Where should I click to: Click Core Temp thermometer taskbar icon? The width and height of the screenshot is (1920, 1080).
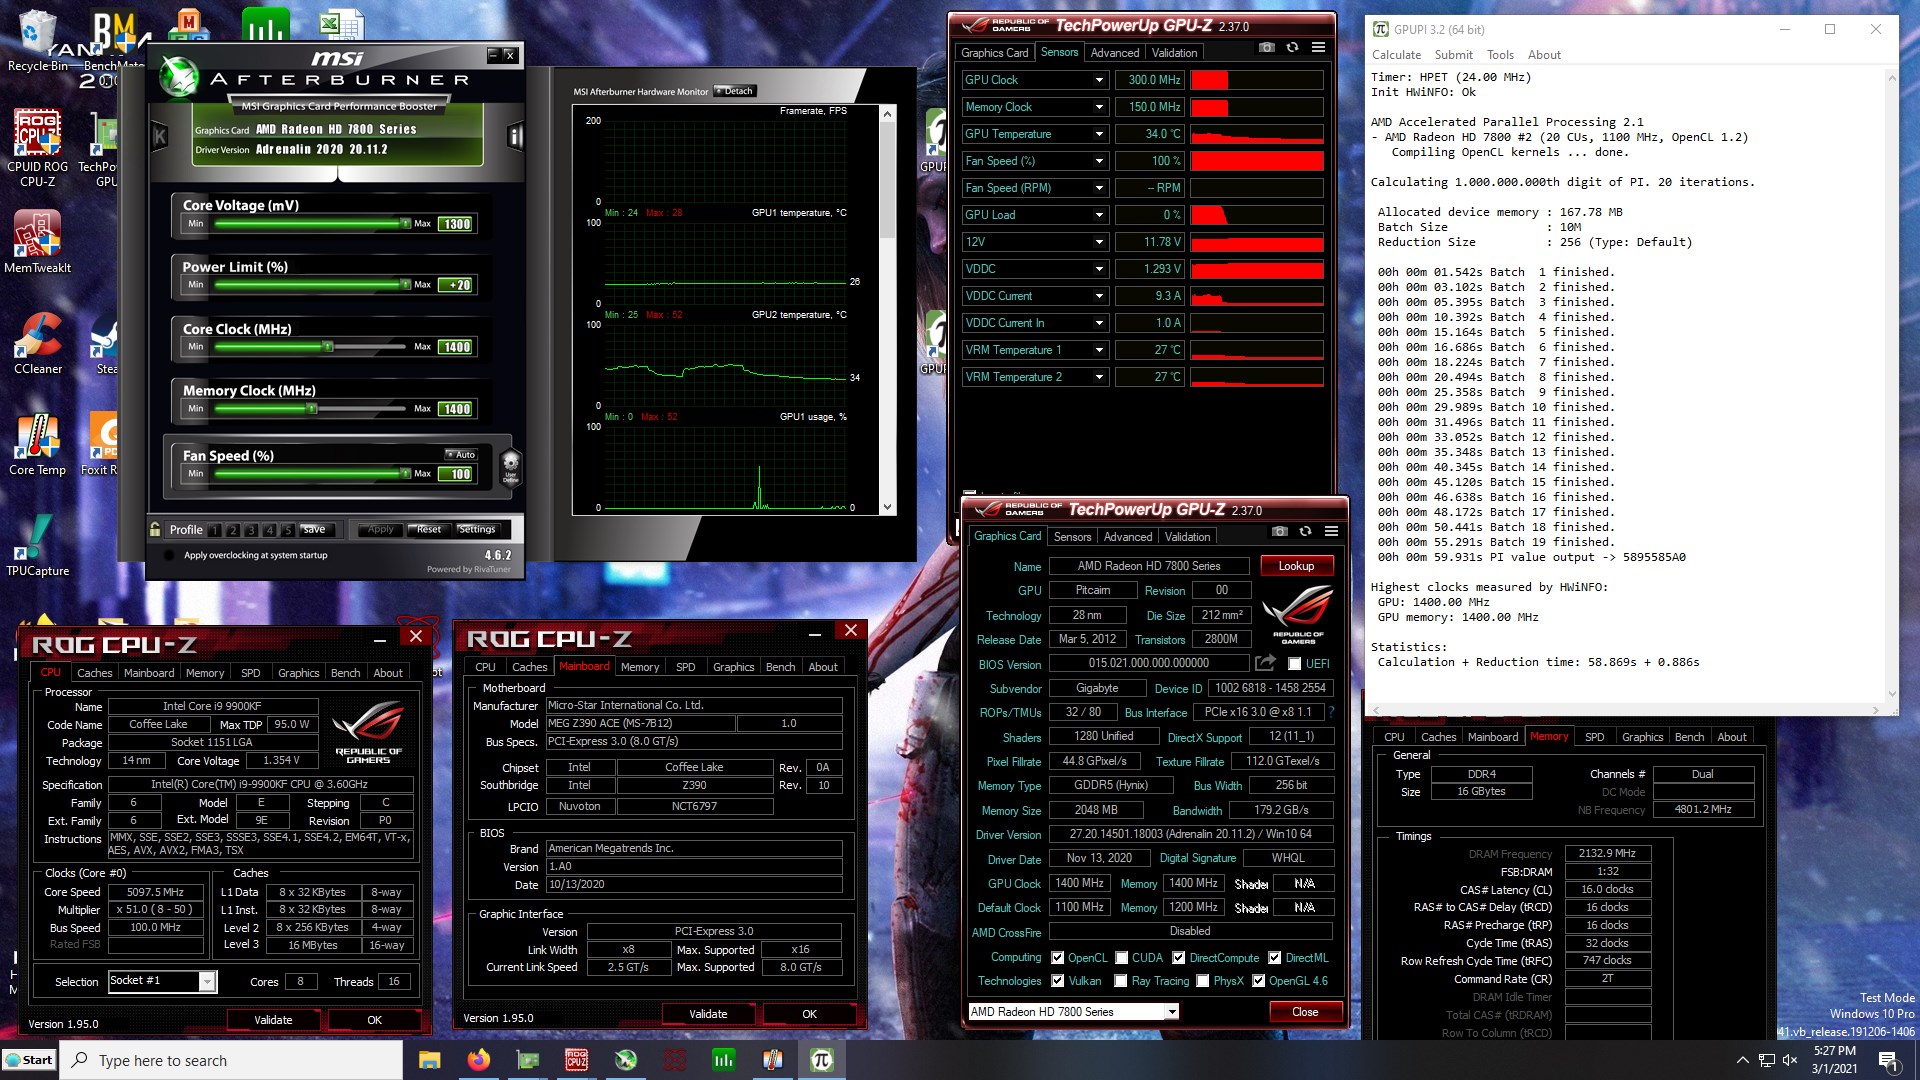pyautogui.click(x=773, y=1060)
